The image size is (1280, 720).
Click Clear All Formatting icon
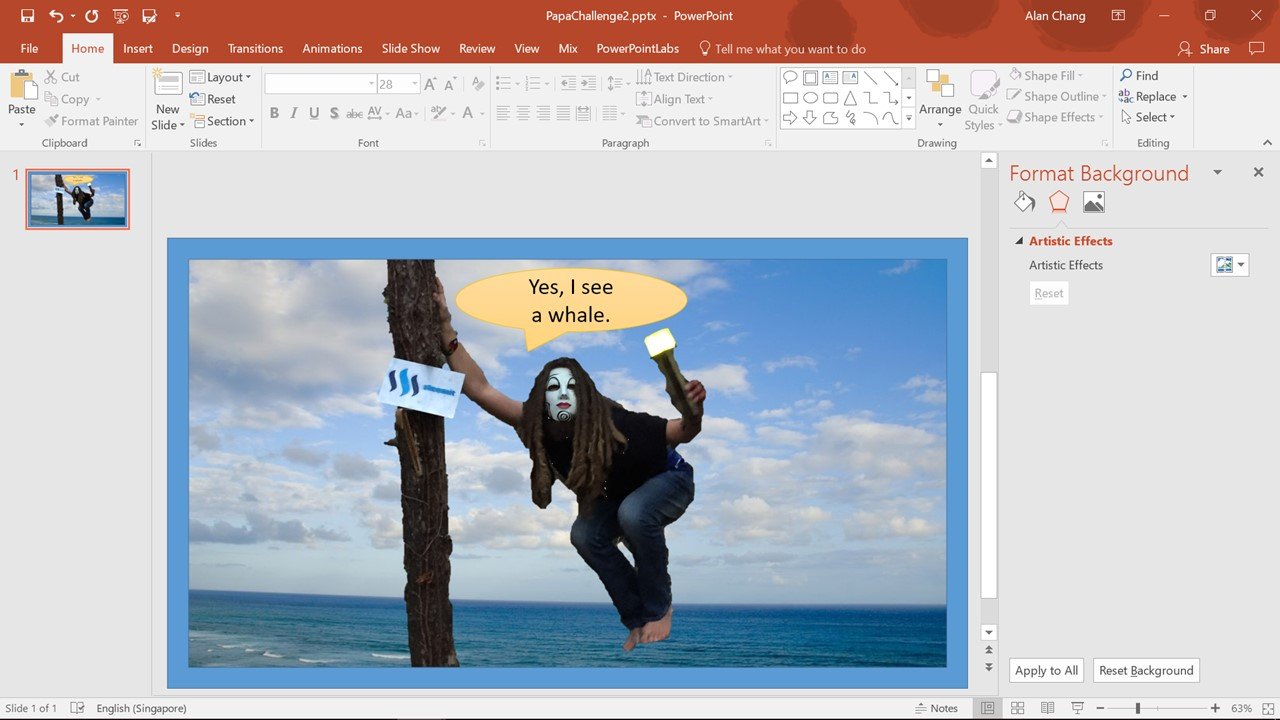pyautogui.click(x=478, y=84)
